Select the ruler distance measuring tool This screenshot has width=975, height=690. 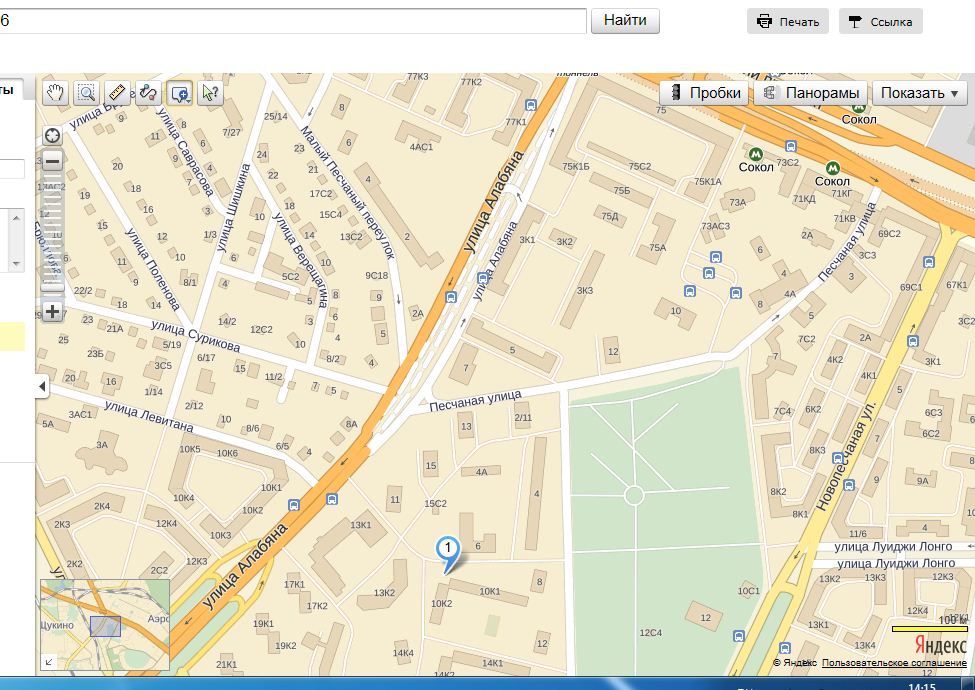[118, 93]
